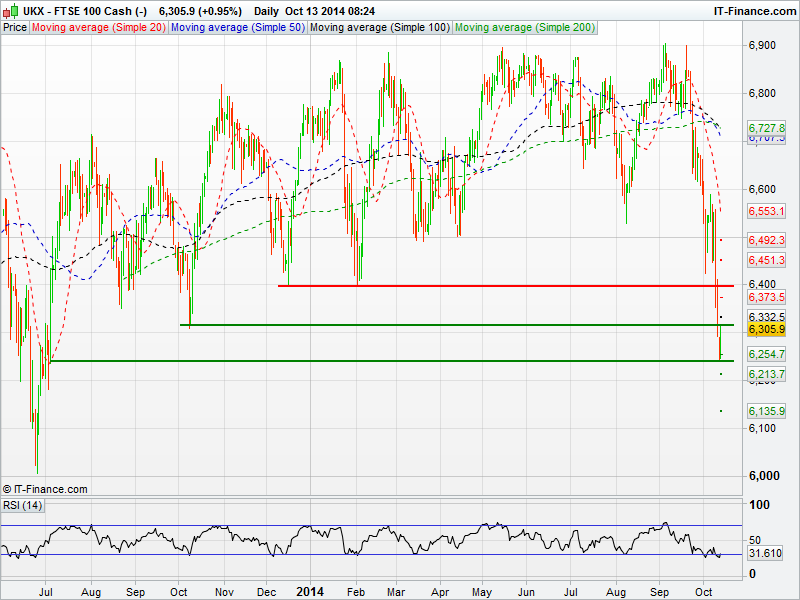Open the RSI (14) indicator label
This screenshot has height=600, width=800.
[24, 504]
